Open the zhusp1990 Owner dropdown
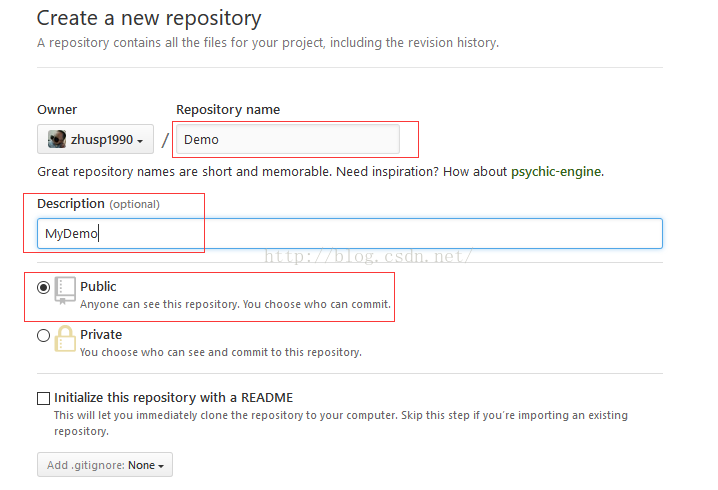 click(95, 139)
